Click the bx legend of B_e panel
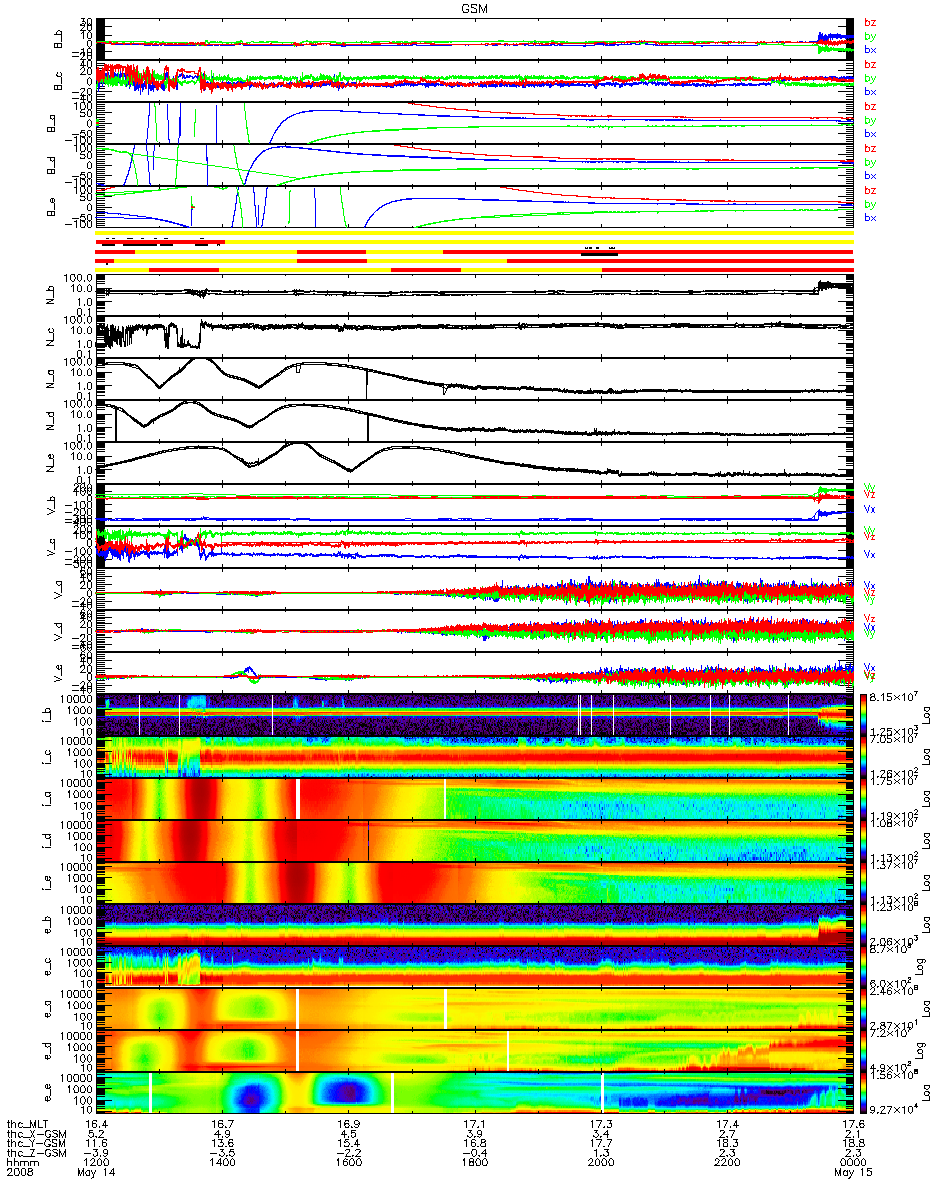The height and width of the screenshot is (1200, 930). [x=870, y=217]
